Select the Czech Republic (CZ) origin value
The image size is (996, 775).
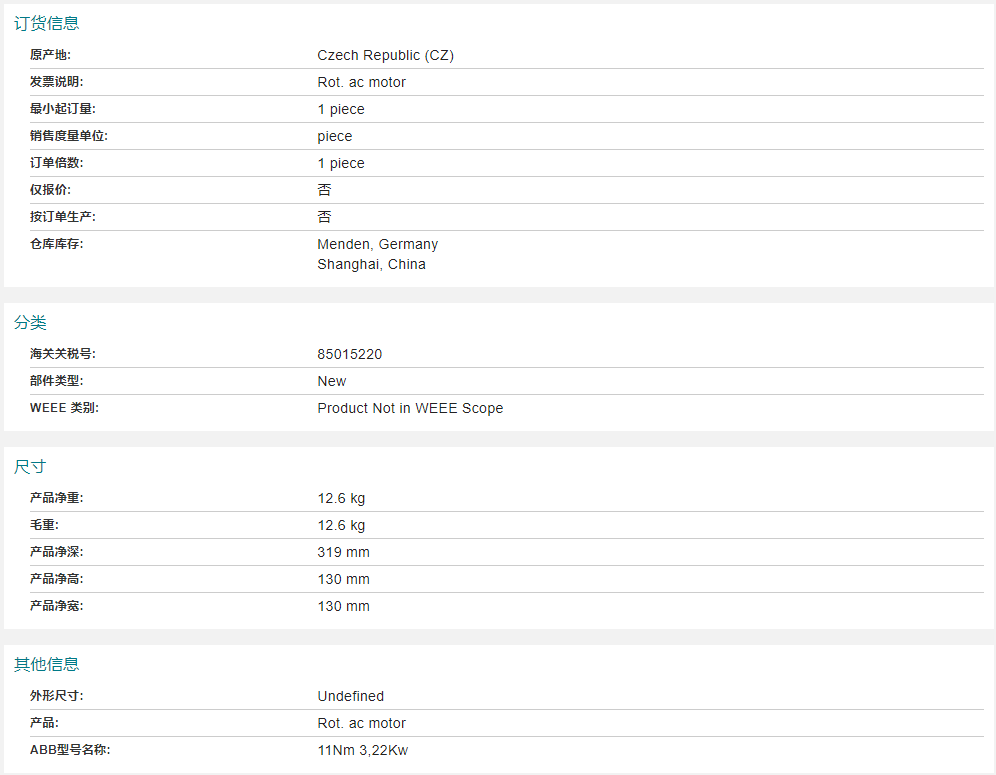click(386, 55)
